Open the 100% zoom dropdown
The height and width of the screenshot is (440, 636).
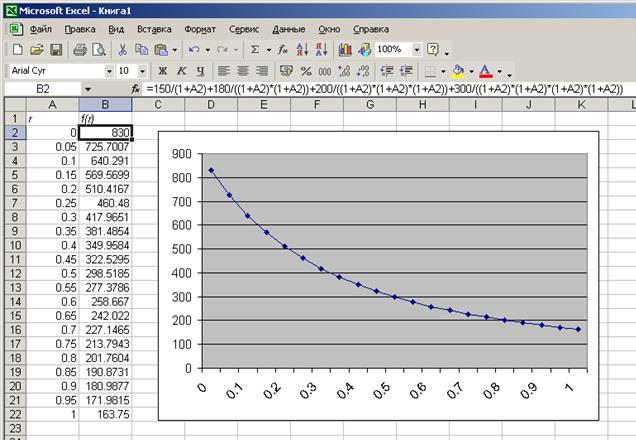(416, 49)
